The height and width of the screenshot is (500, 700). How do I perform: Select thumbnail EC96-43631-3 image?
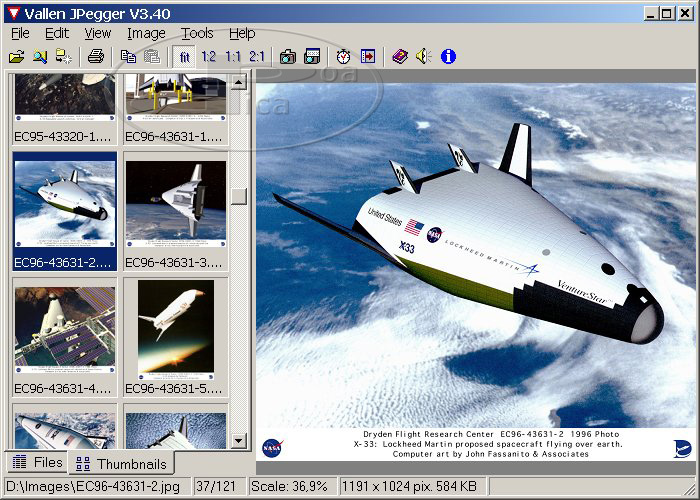point(176,207)
